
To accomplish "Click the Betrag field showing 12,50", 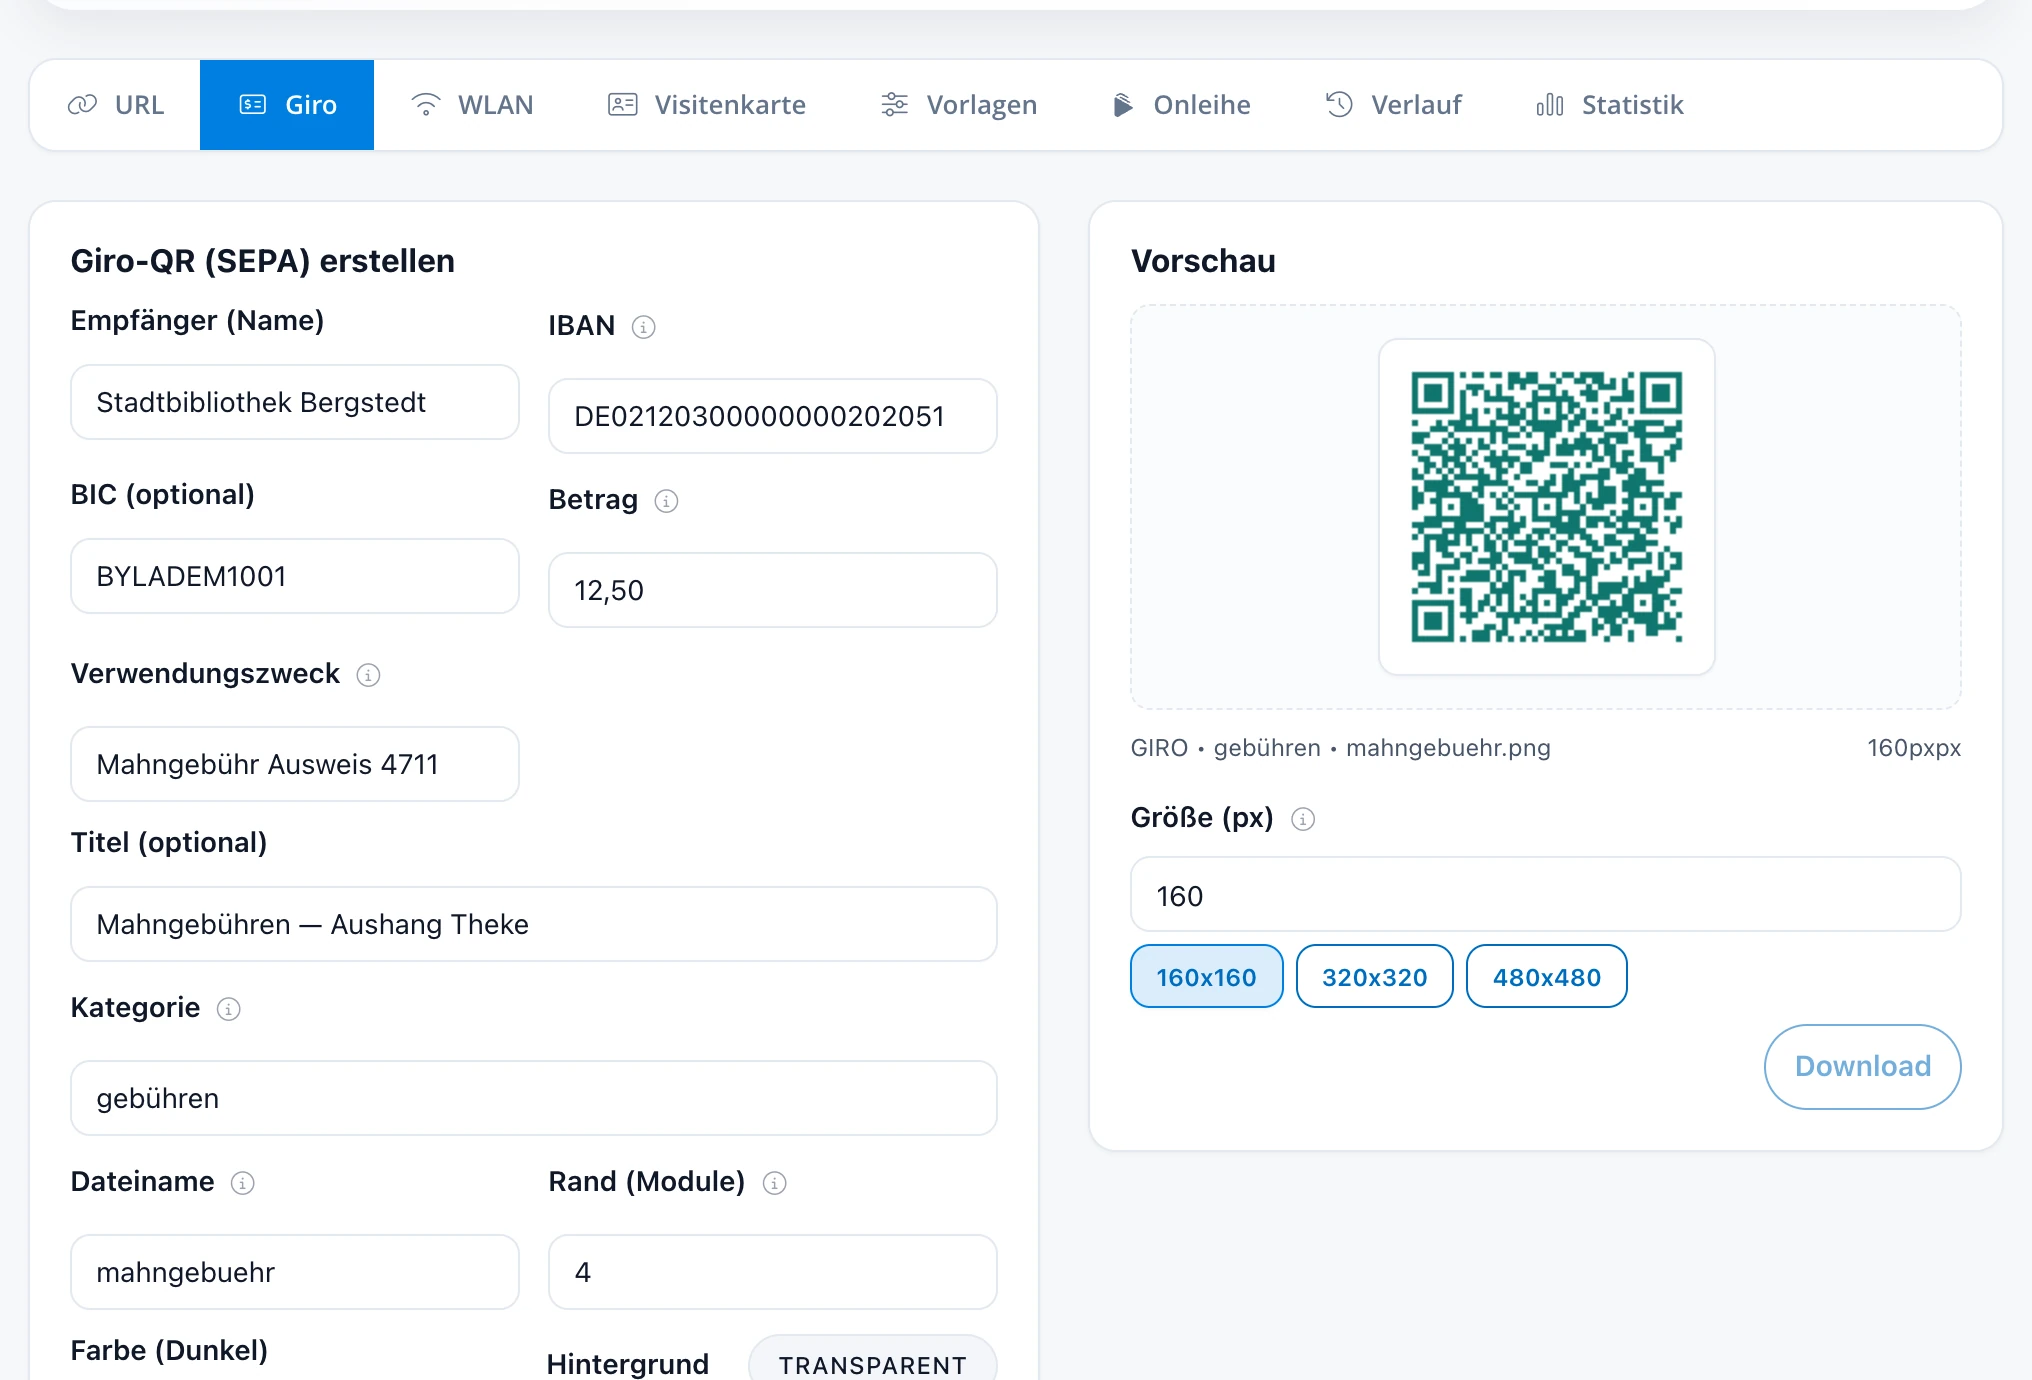I will point(773,590).
